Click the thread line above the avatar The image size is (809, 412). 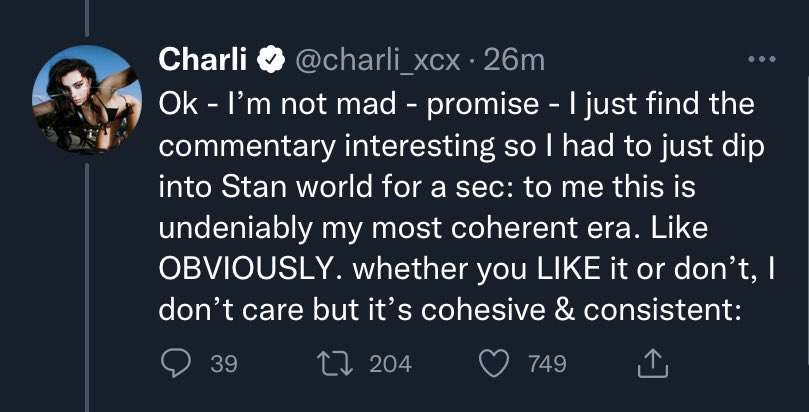point(88,18)
